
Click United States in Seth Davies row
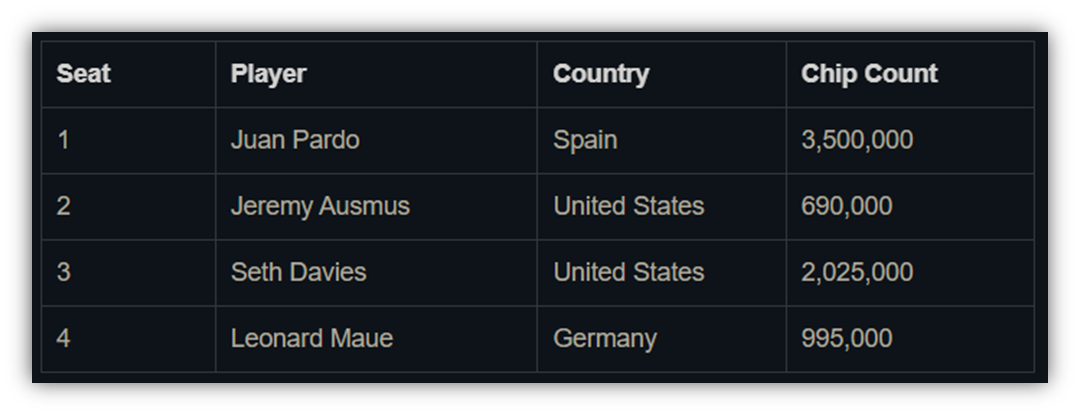661,273
